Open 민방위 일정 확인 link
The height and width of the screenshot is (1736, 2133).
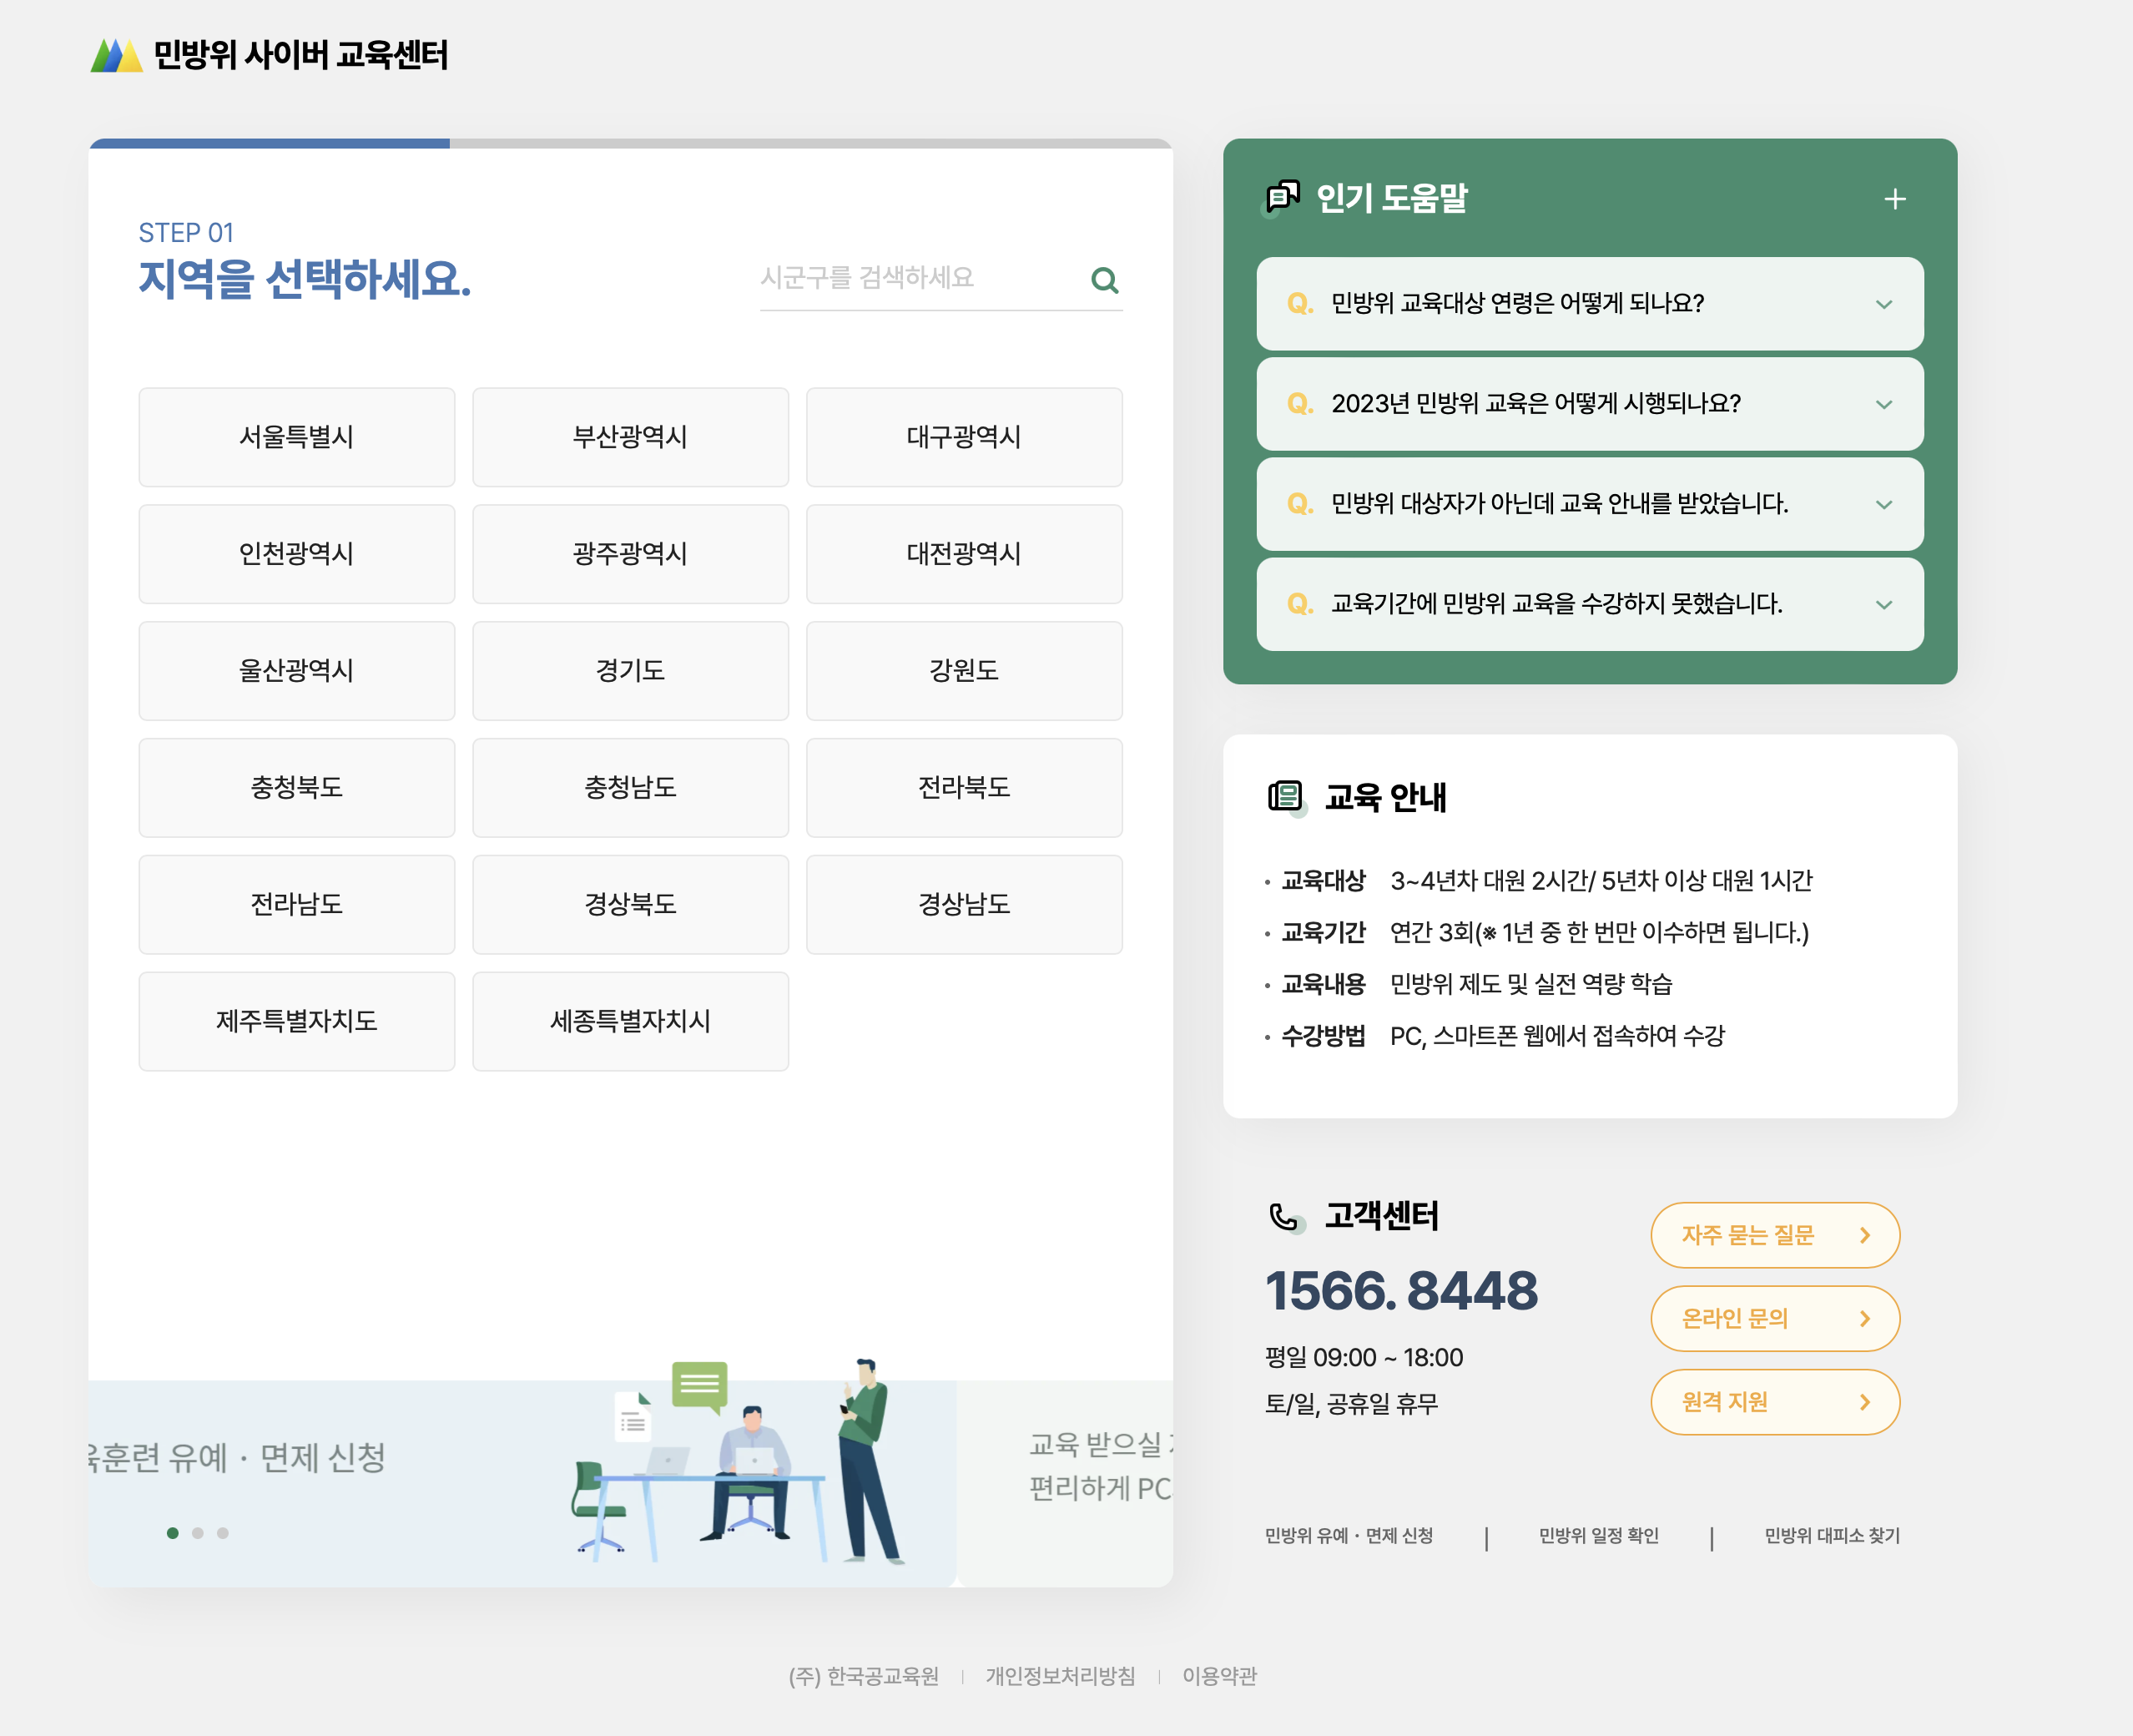tap(1598, 1535)
